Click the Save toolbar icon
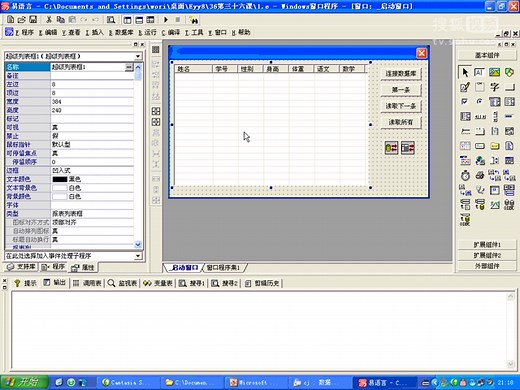 pos(33,20)
